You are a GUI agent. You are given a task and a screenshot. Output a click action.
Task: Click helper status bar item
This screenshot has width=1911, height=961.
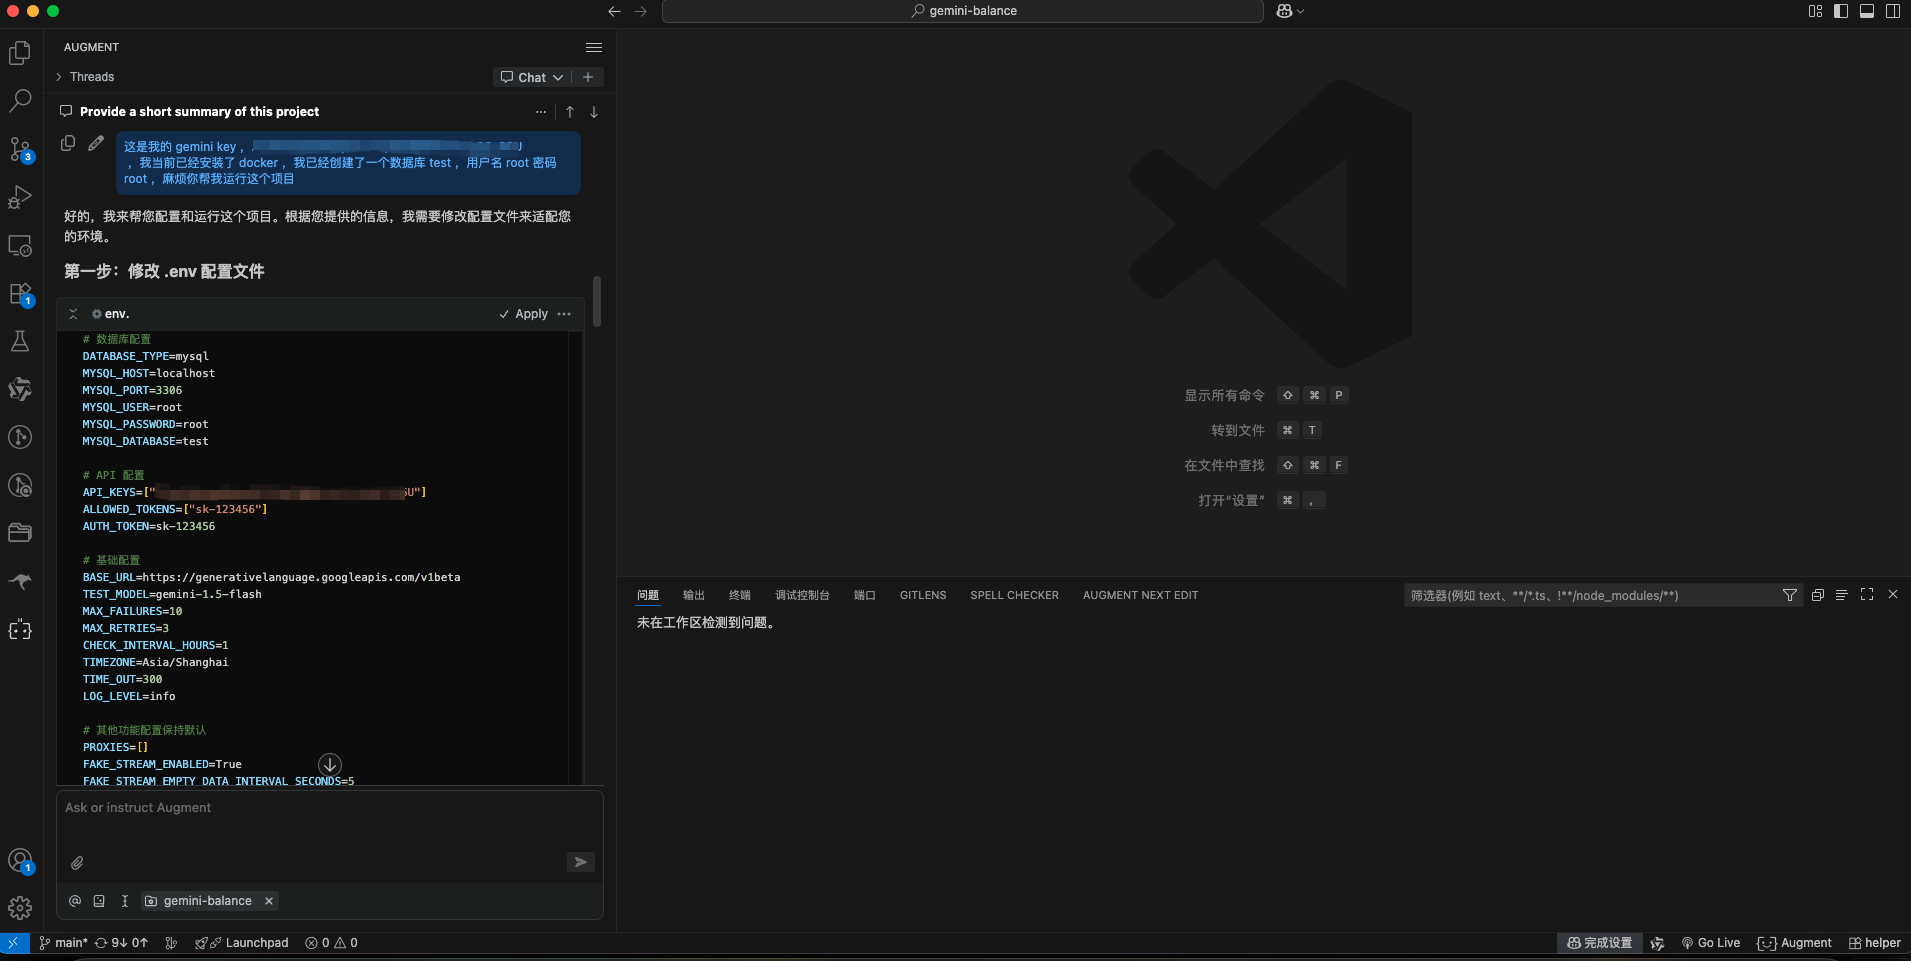pyautogui.click(x=1875, y=943)
